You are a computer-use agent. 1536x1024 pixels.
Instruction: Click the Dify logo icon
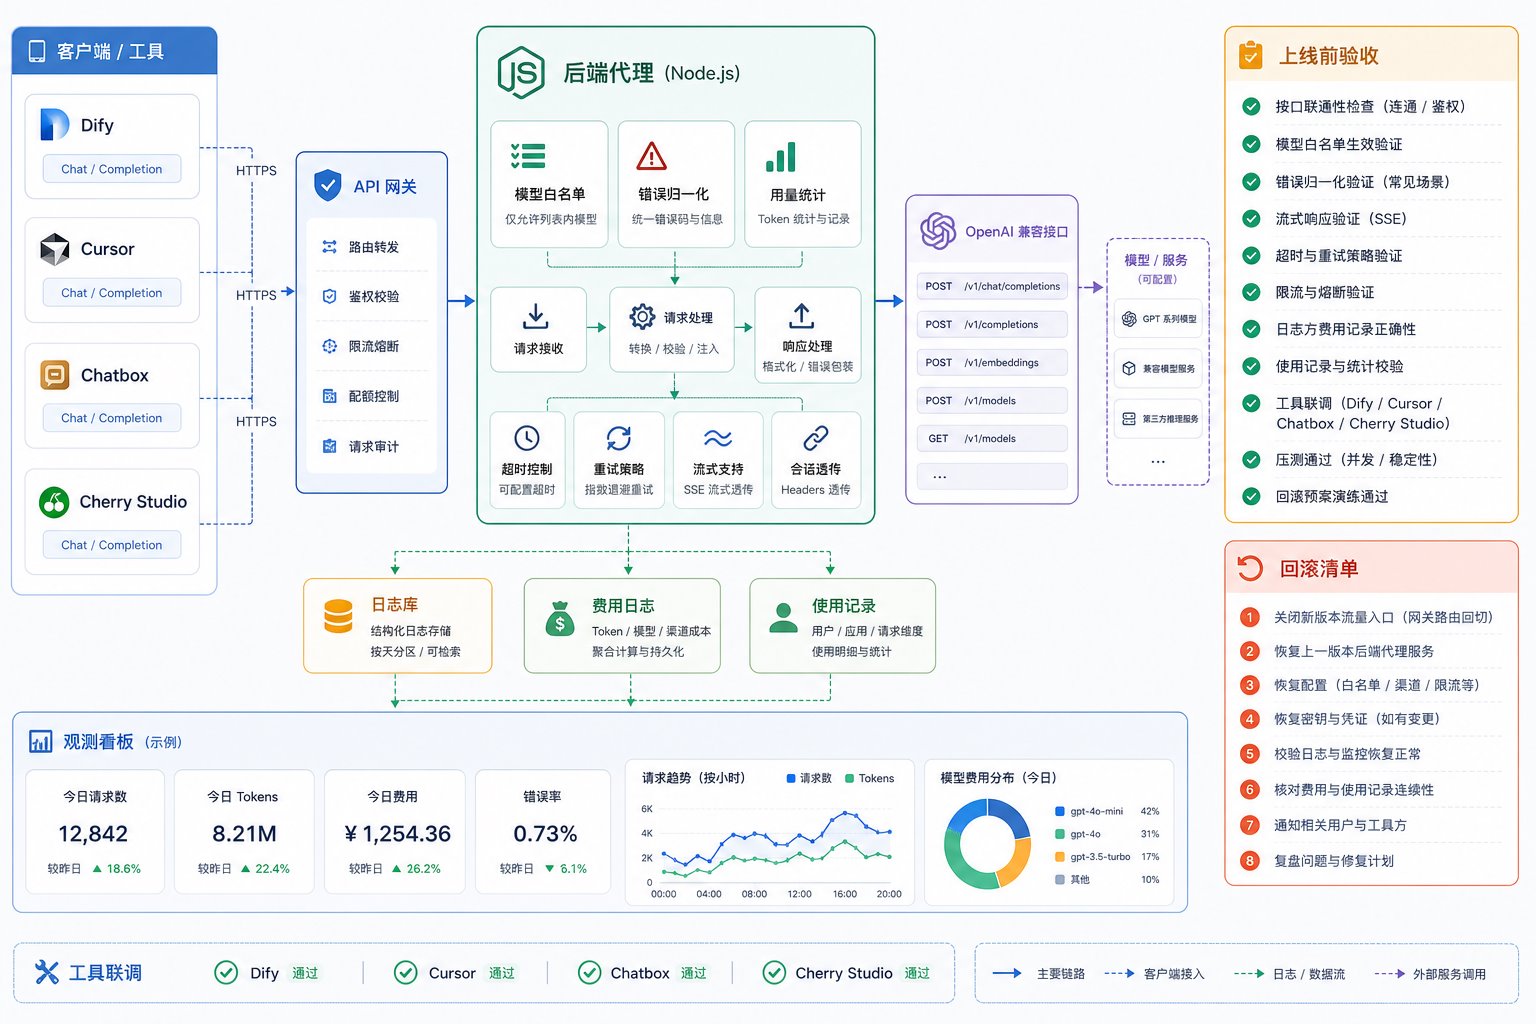point(54,125)
